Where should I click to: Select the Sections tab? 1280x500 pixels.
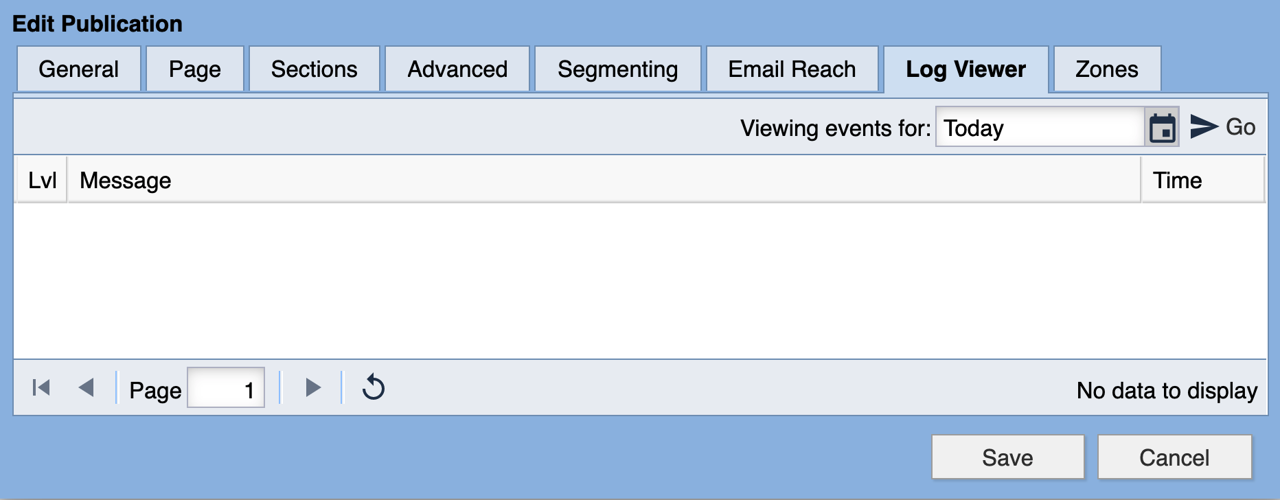[x=314, y=70]
